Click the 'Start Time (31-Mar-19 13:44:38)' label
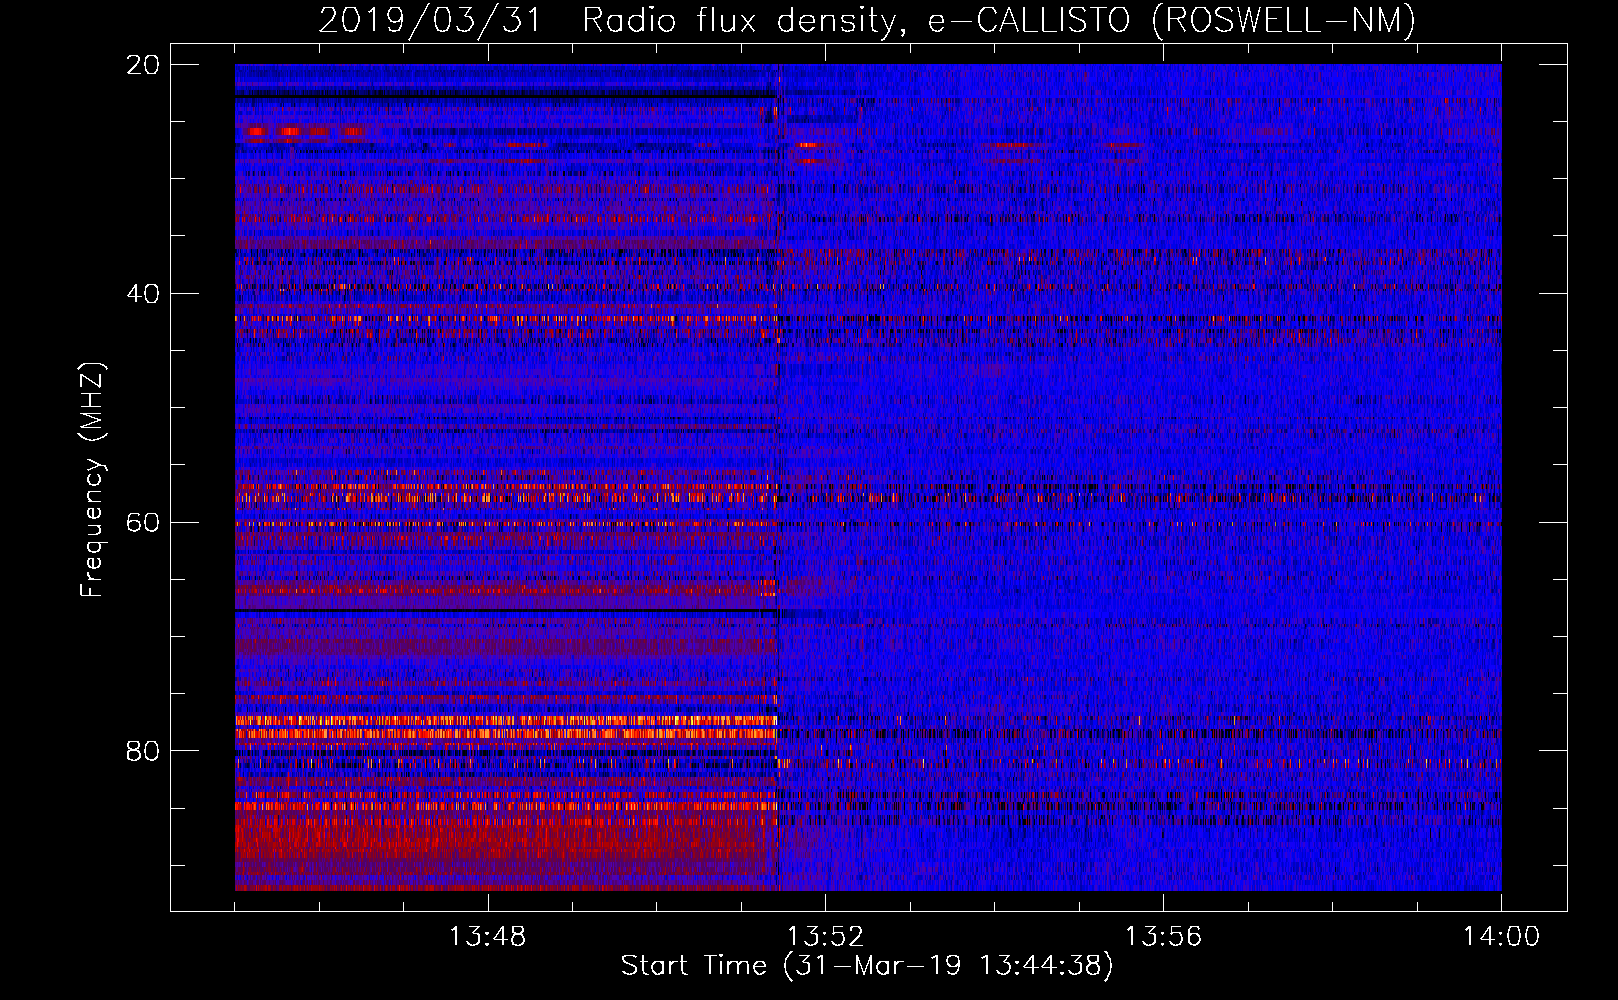This screenshot has width=1618, height=1000. 867,966
